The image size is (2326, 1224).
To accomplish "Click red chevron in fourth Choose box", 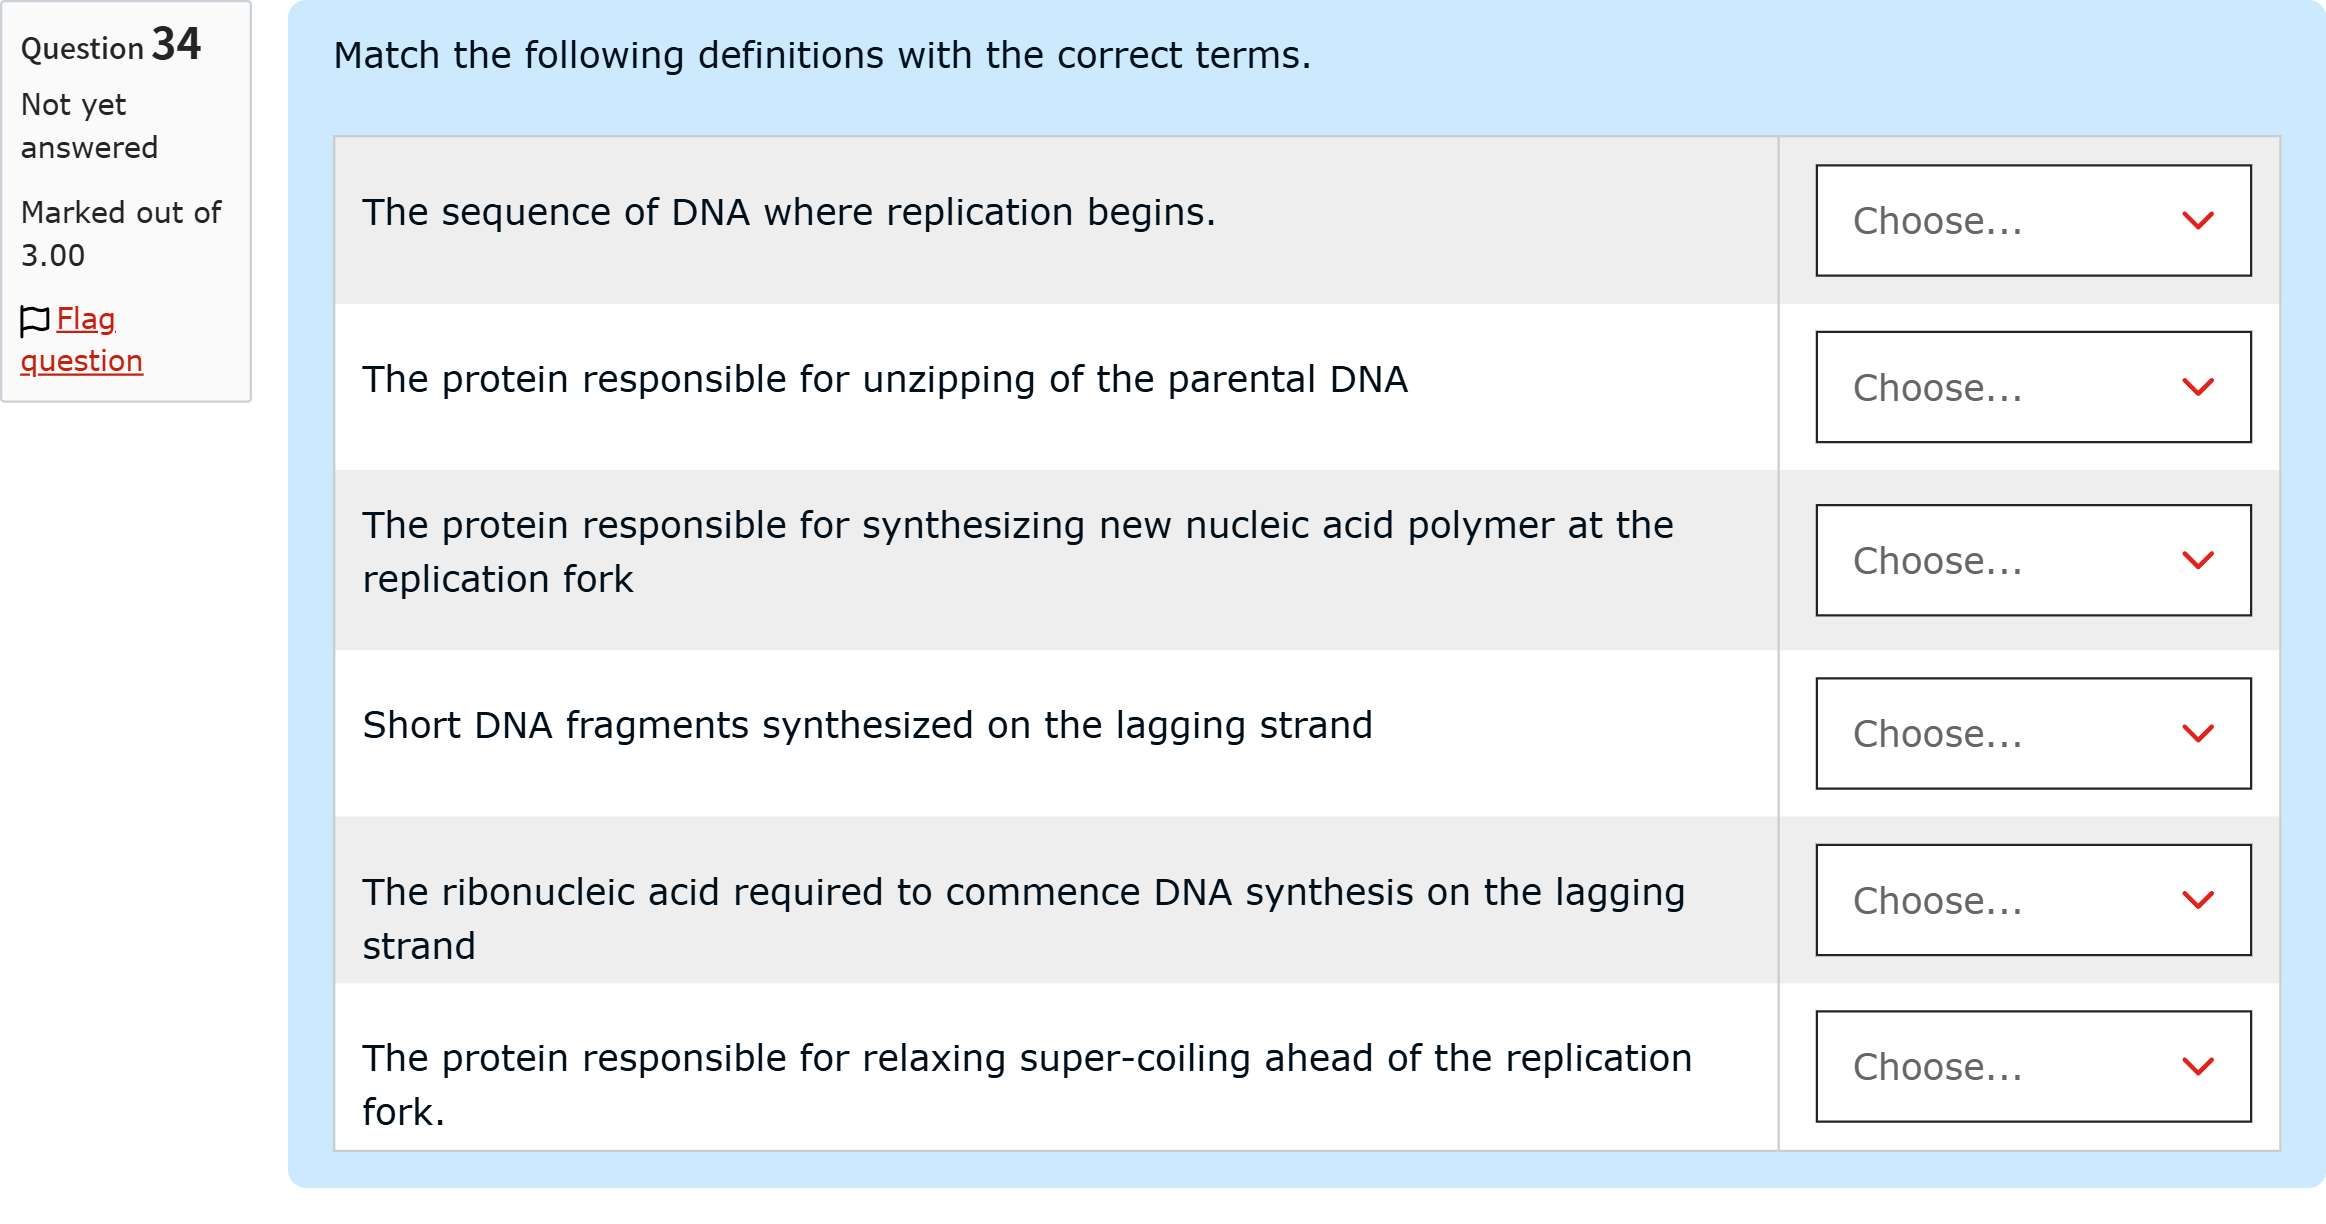I will (2198, 733).
